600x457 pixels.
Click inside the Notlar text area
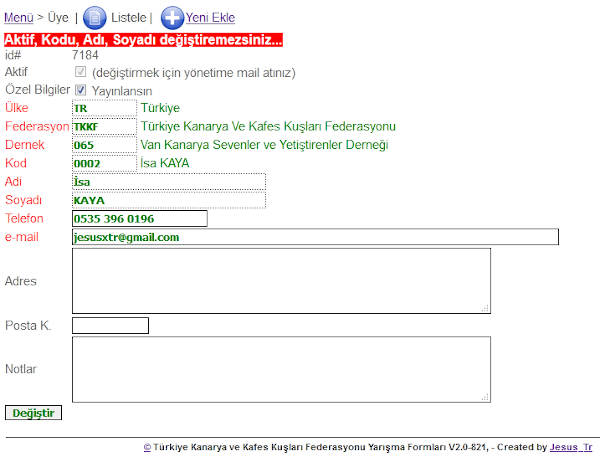pyautogui.click(x=280, y=369)
